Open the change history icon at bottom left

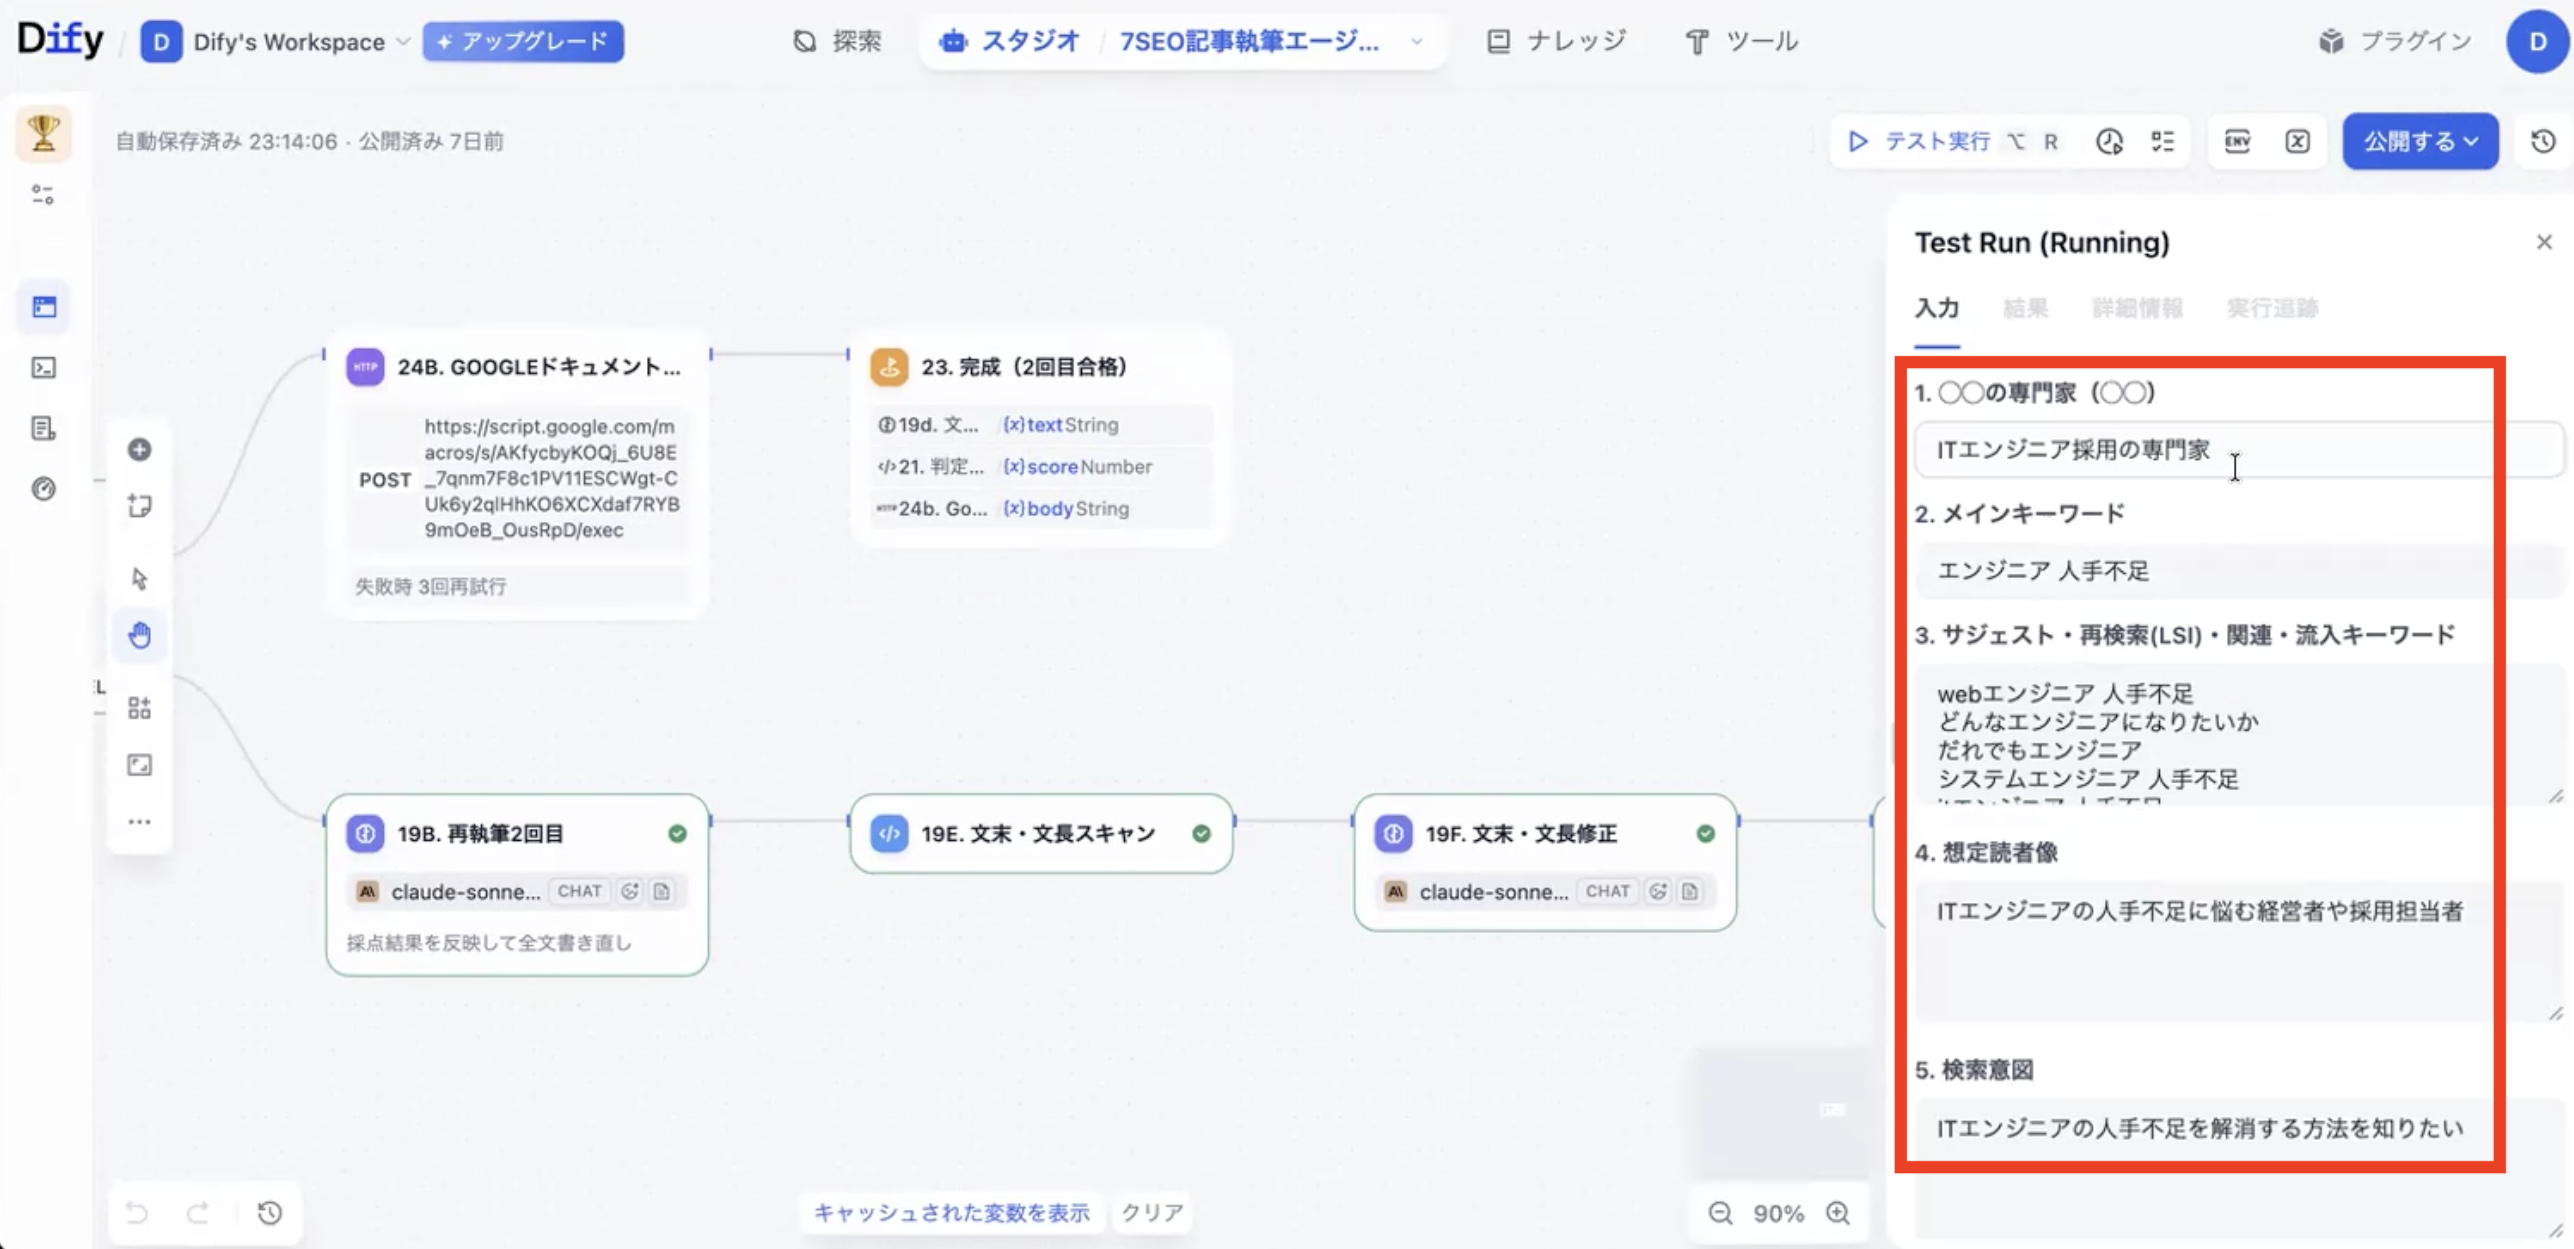[270, 1213]
